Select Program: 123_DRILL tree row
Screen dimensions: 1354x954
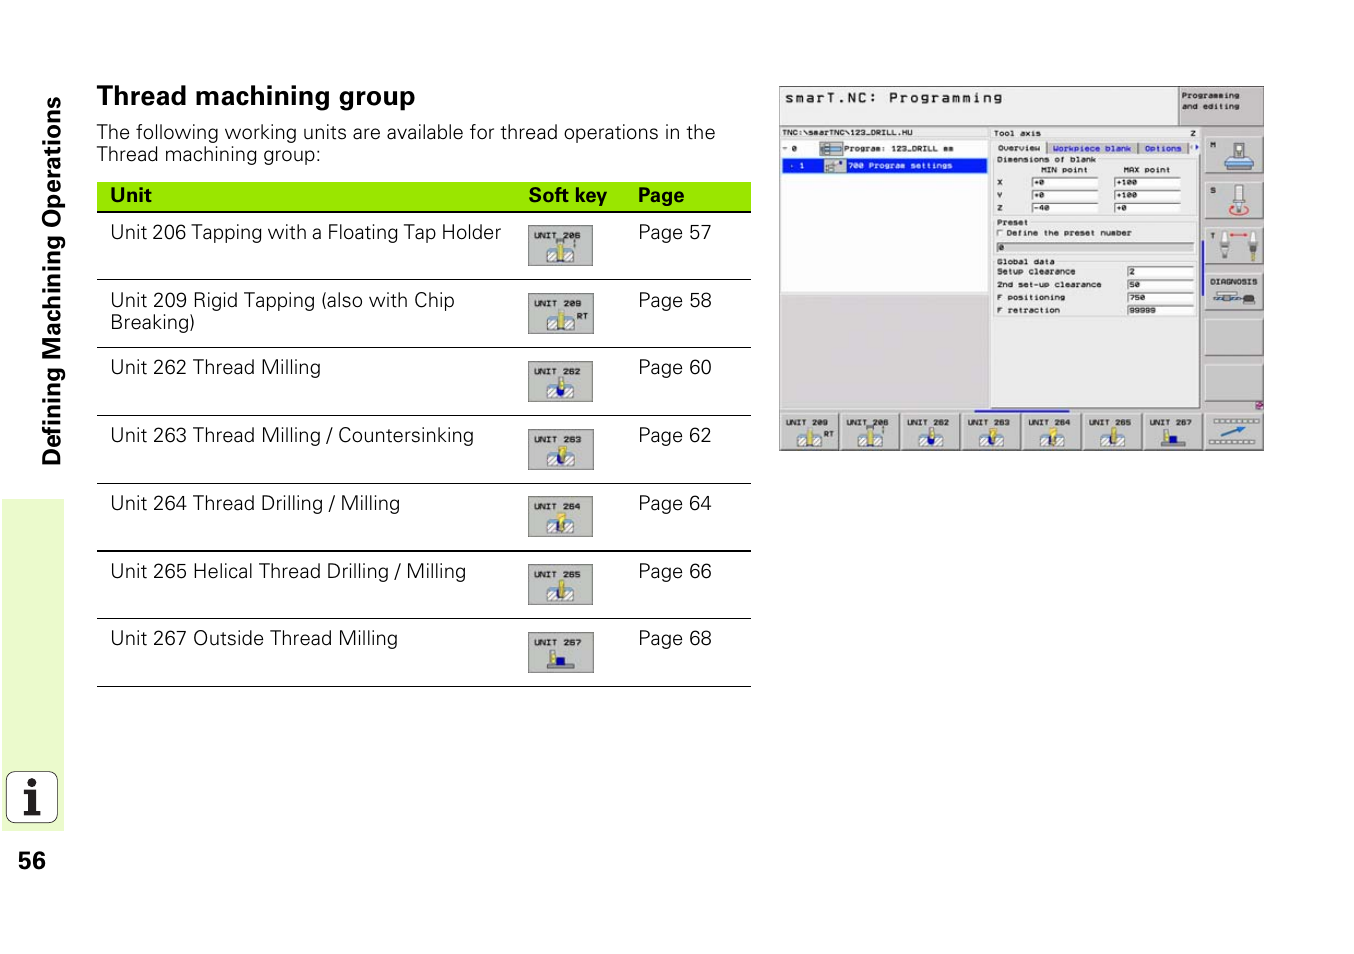[884, 148]
